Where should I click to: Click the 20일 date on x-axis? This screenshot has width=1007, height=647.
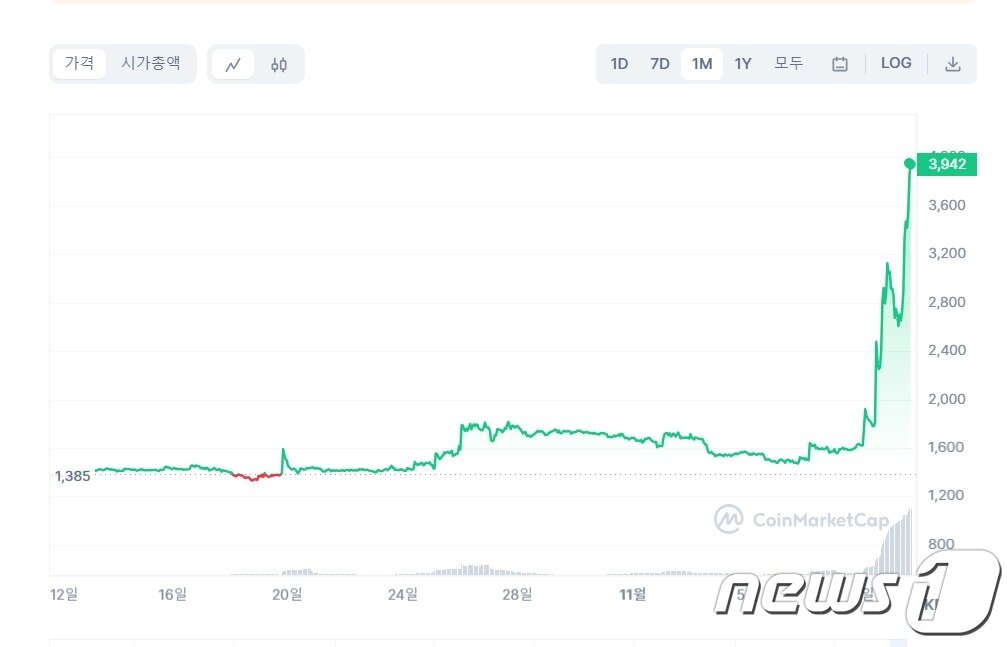[287, 594]
